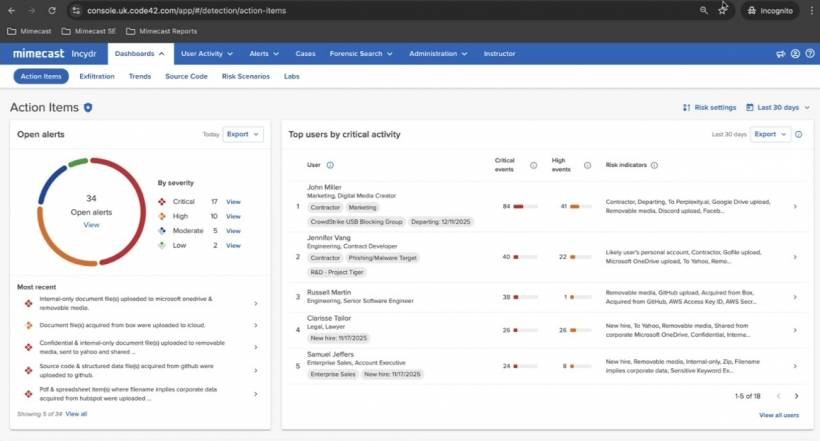Screen dimensions: 820x441
Task: Click info icon next to User column
Action: (x=330, y=165)
